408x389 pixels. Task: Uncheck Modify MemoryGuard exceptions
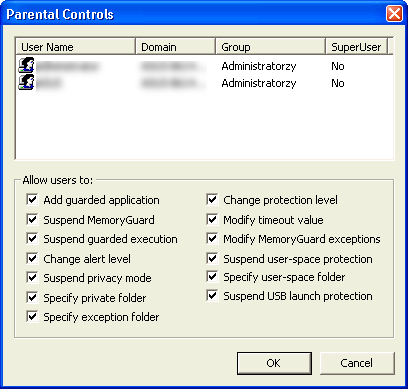212,239
